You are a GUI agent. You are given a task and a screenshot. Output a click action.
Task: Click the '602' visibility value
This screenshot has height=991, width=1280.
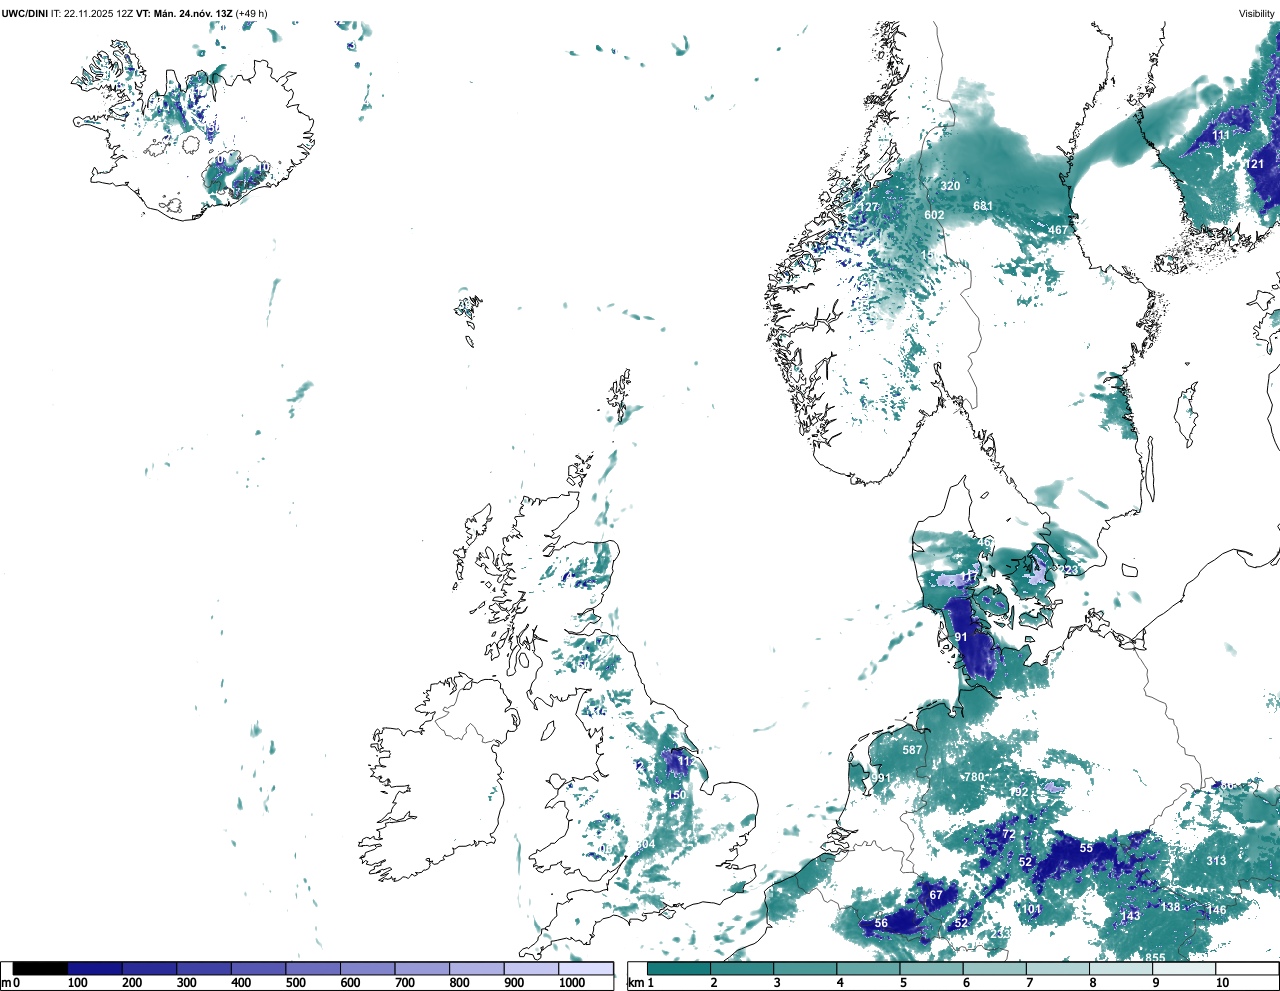pyautogui.click(x=934, y=215)
